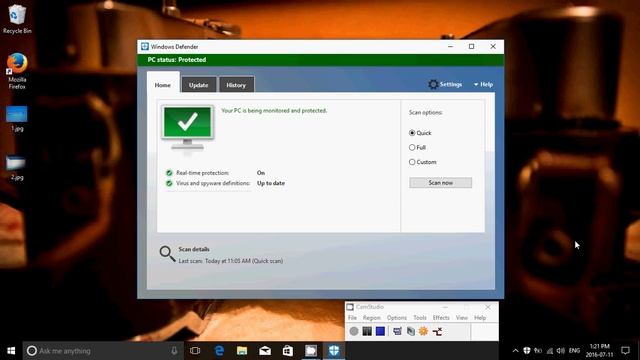Screen dimensions: 640x360
Task: Open the taskbar clock showing 1:21 PM
Action: point(599,351)
